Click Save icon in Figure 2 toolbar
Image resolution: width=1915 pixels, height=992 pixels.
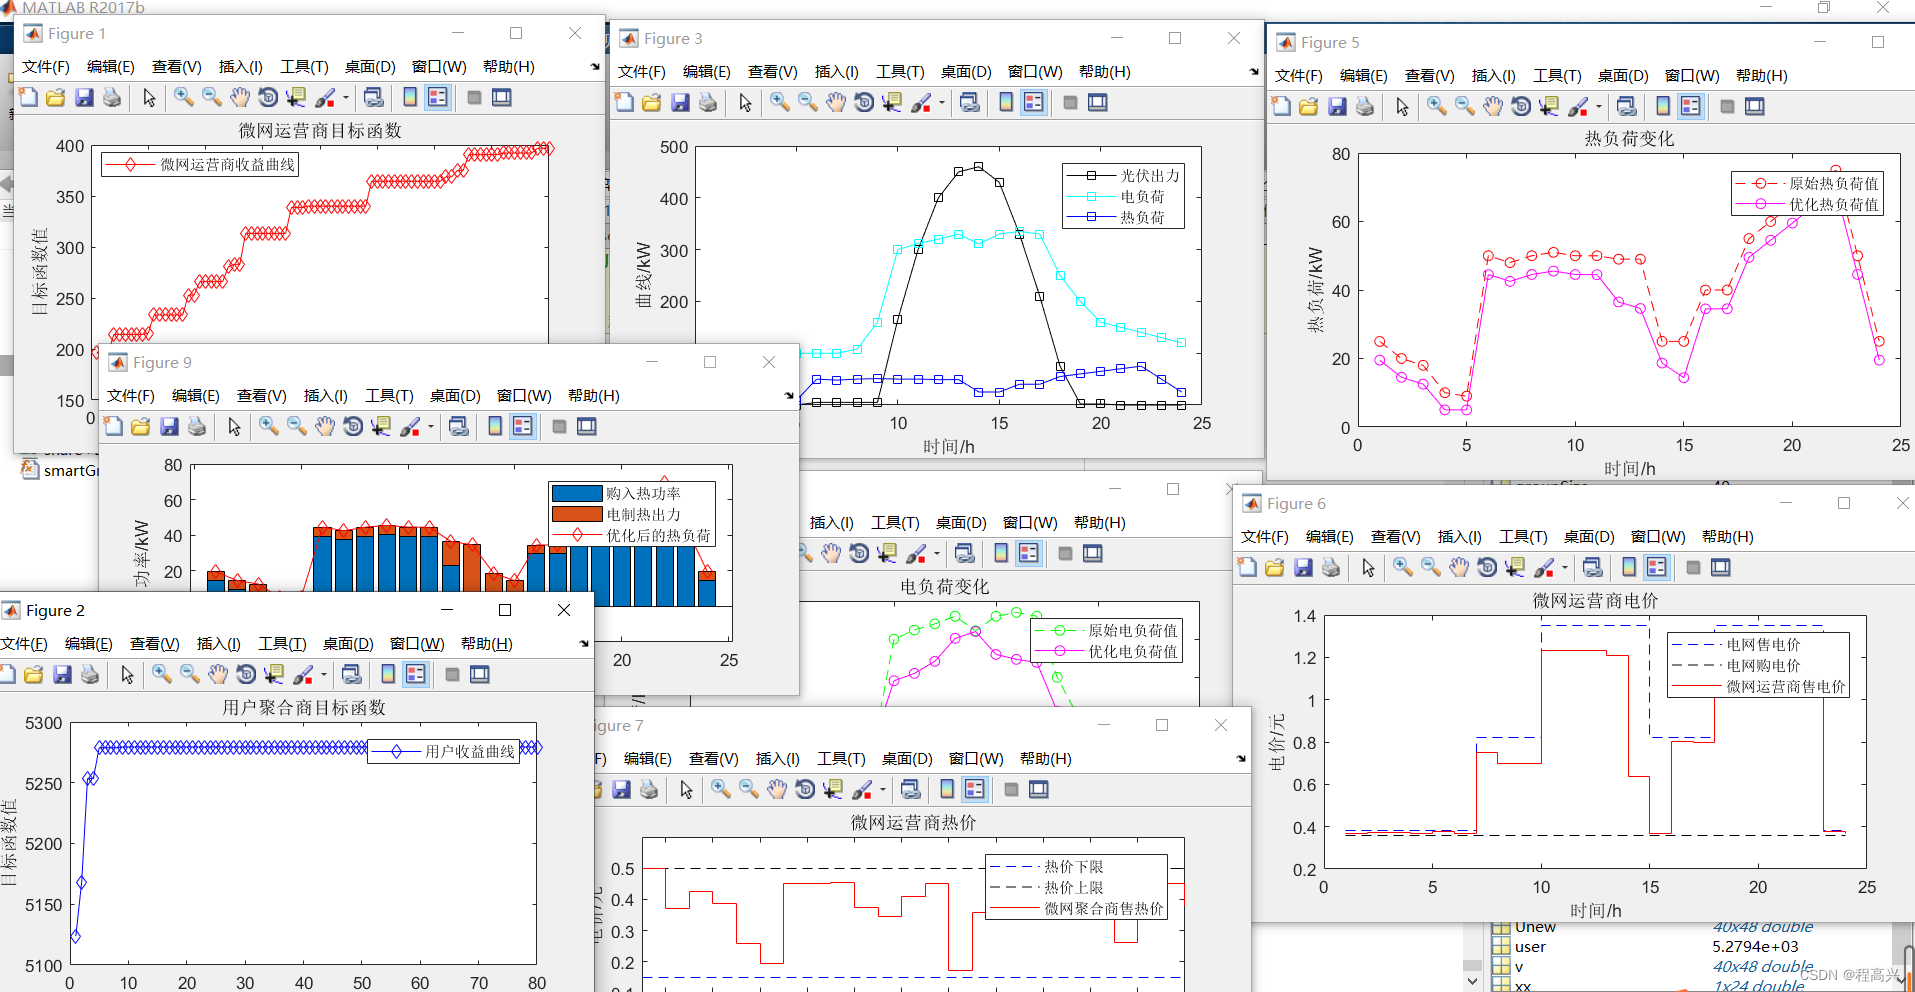coord(62,674)
